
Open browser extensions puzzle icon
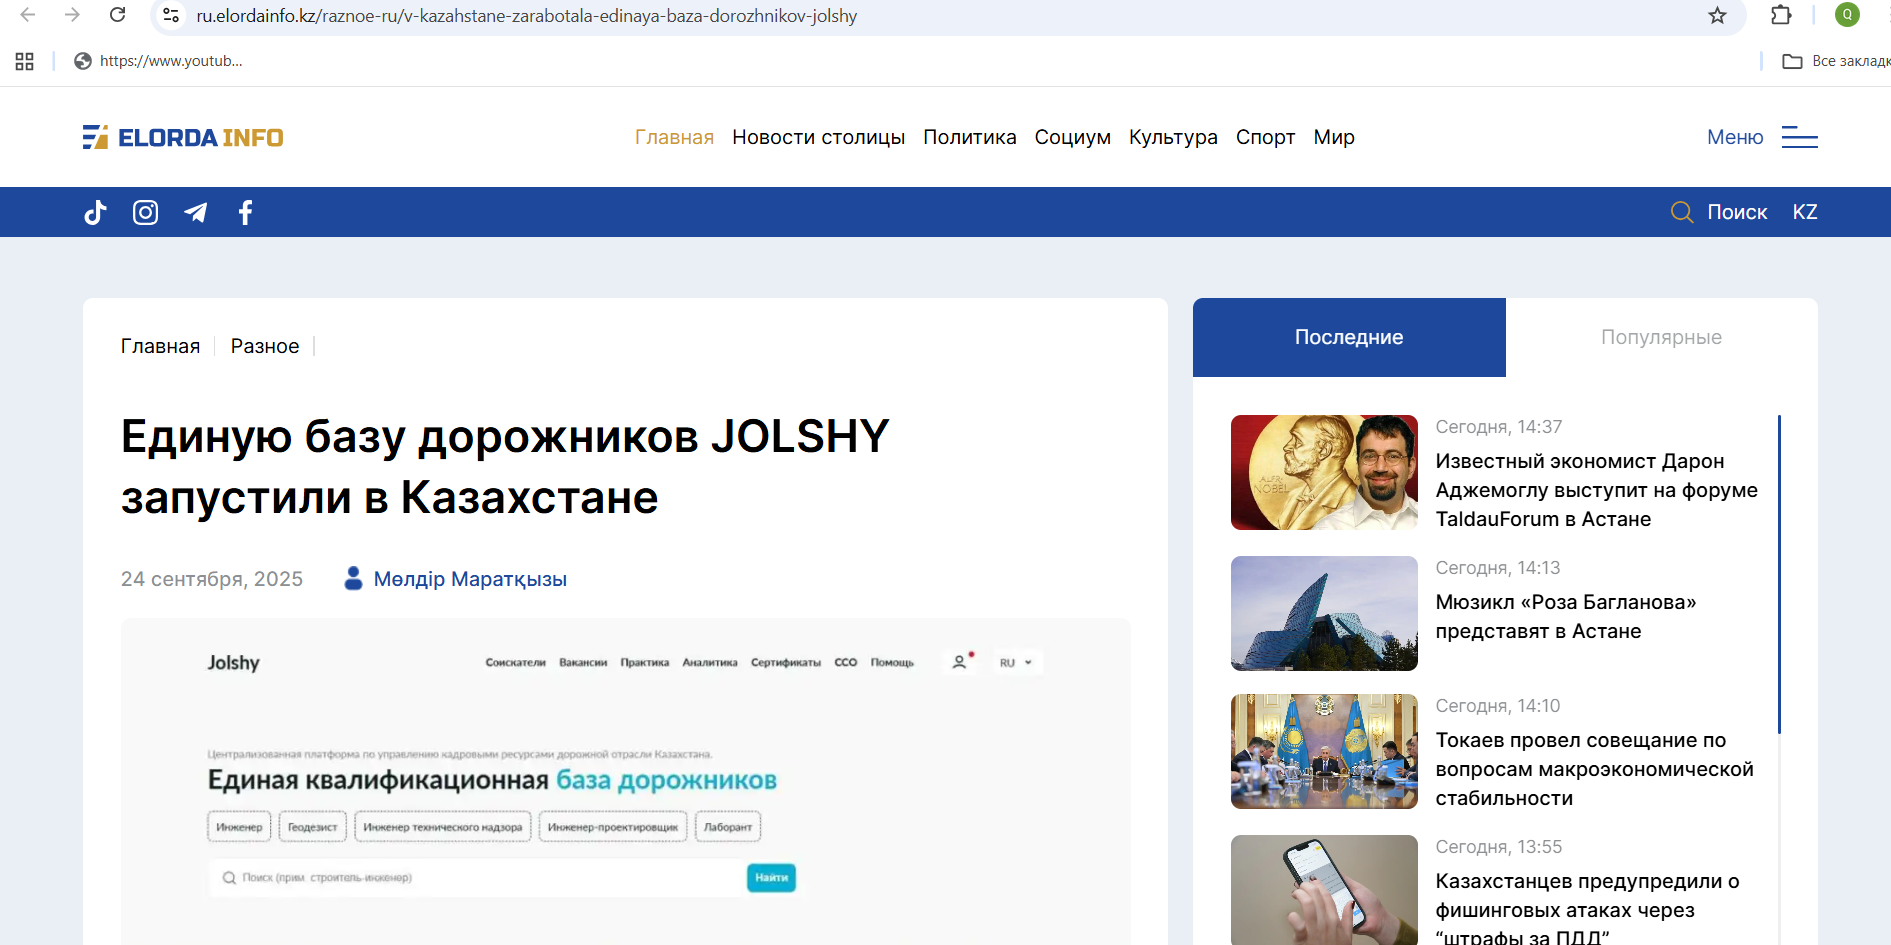[x=1780, y=15]
